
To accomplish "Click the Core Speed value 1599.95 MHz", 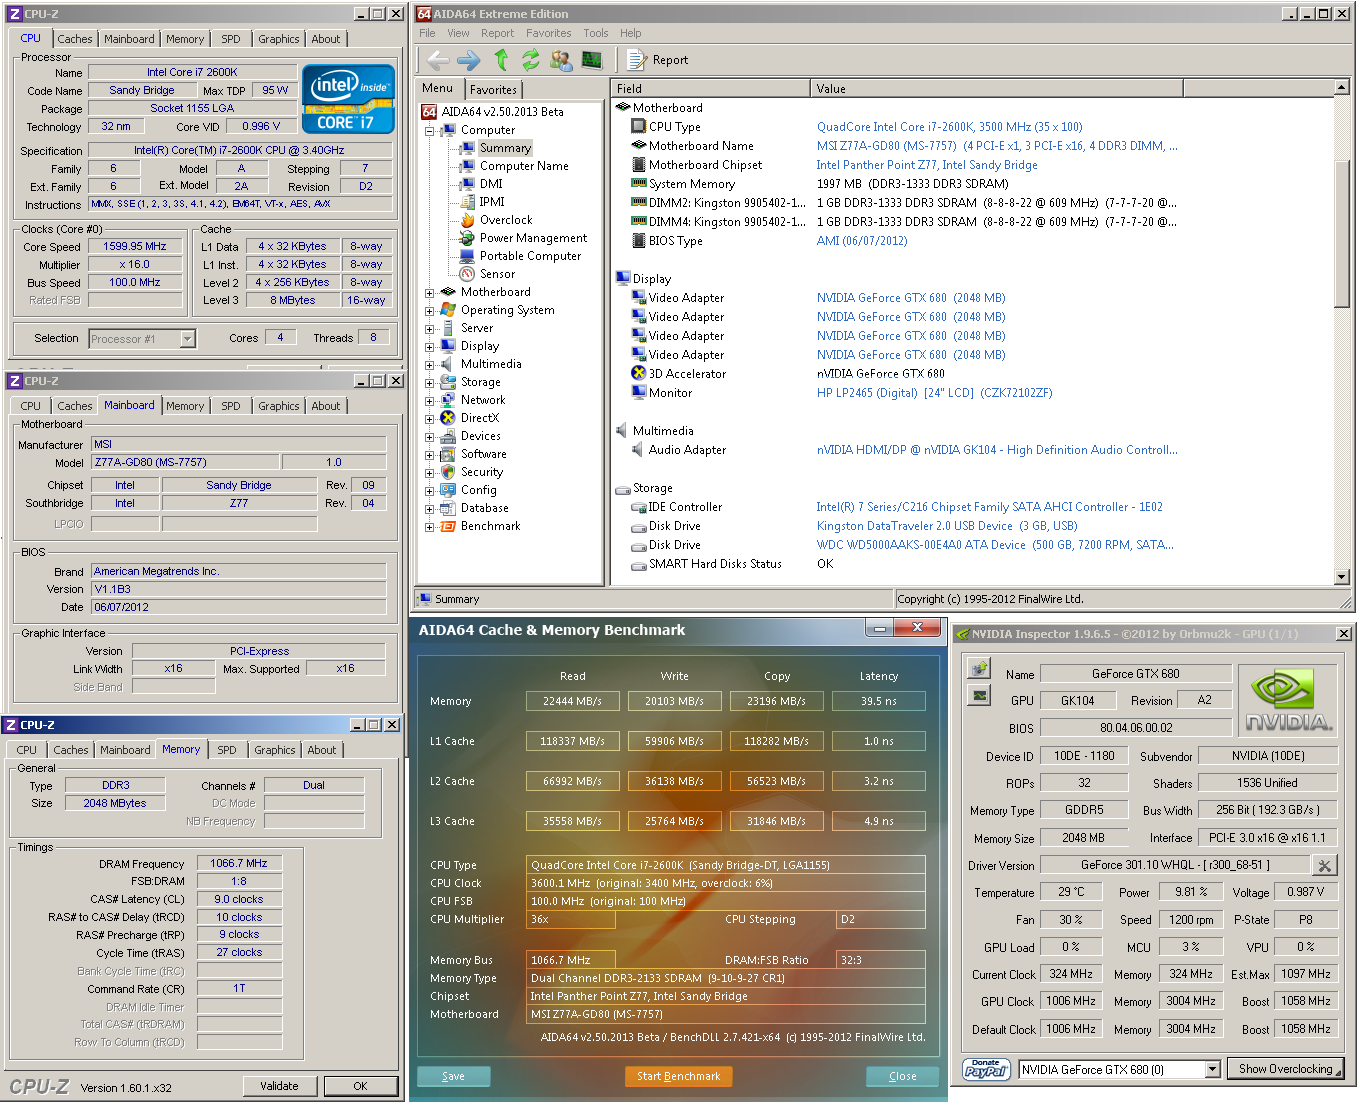I will click(135, 246).
